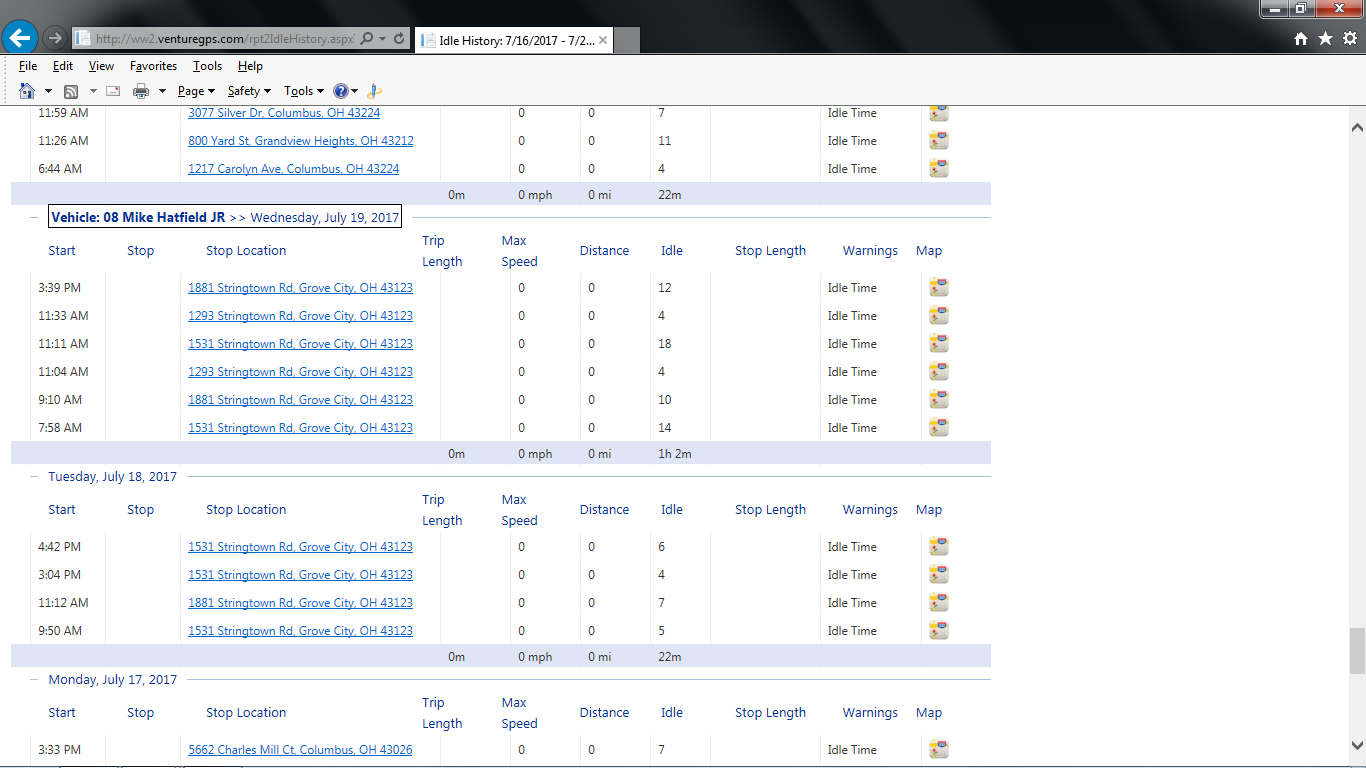Open the Safety dropdown menu

pos(249,91)
